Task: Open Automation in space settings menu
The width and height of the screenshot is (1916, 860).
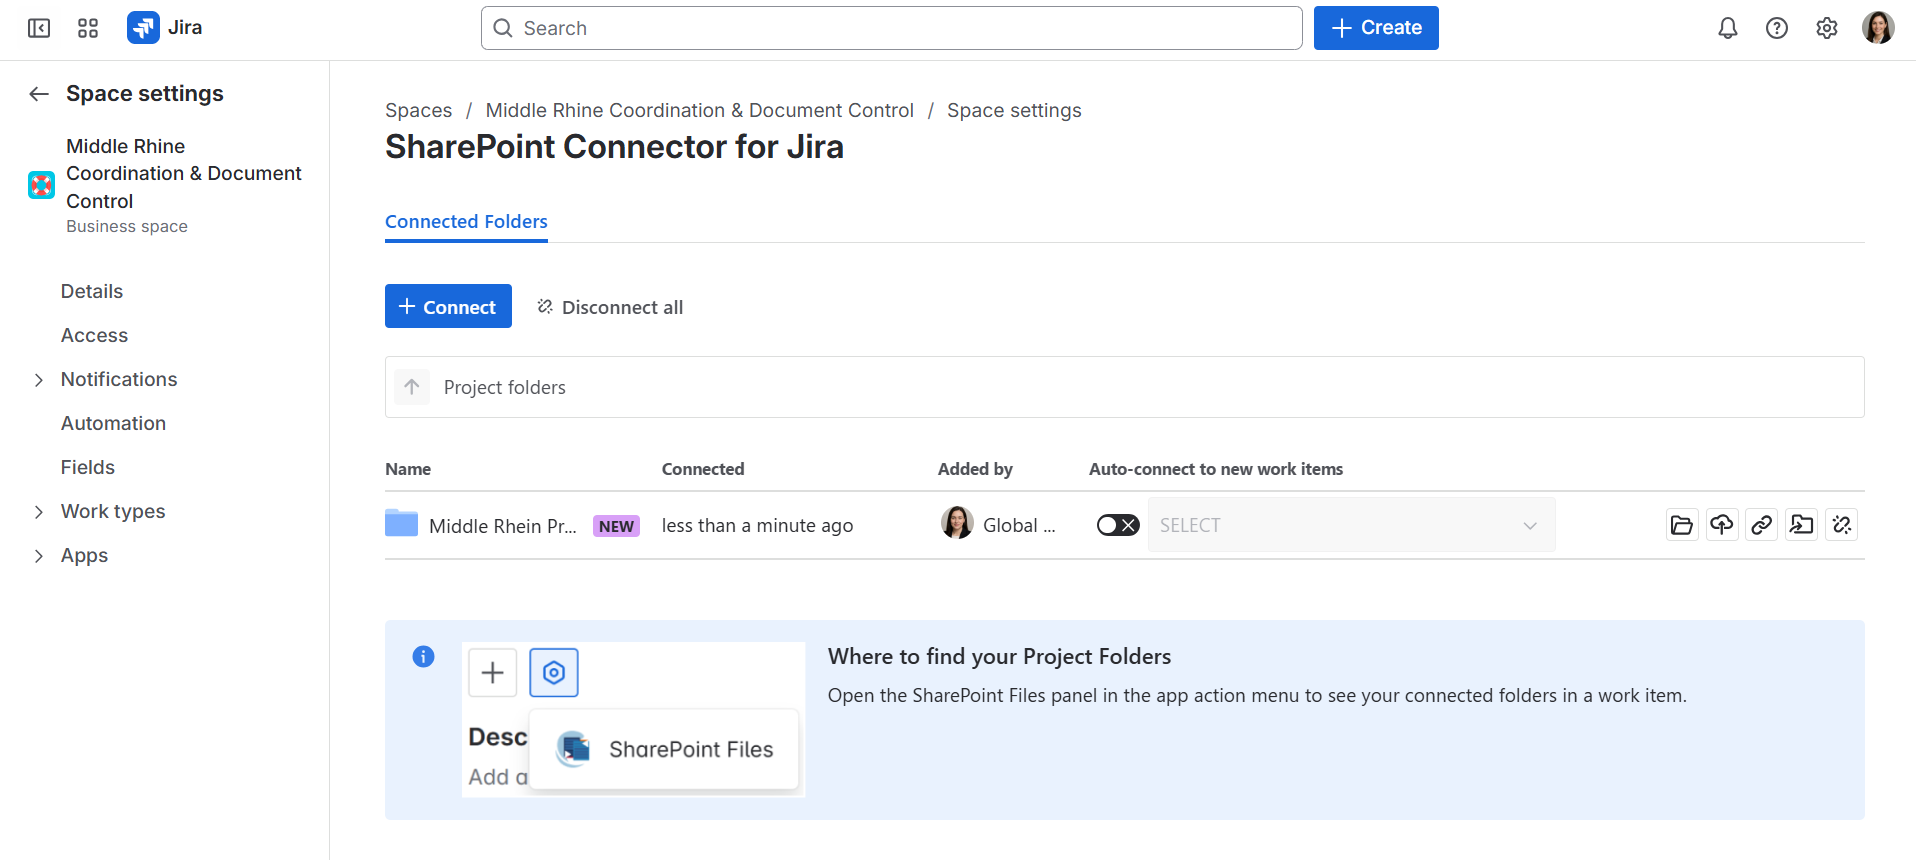Action: (113, 423)
